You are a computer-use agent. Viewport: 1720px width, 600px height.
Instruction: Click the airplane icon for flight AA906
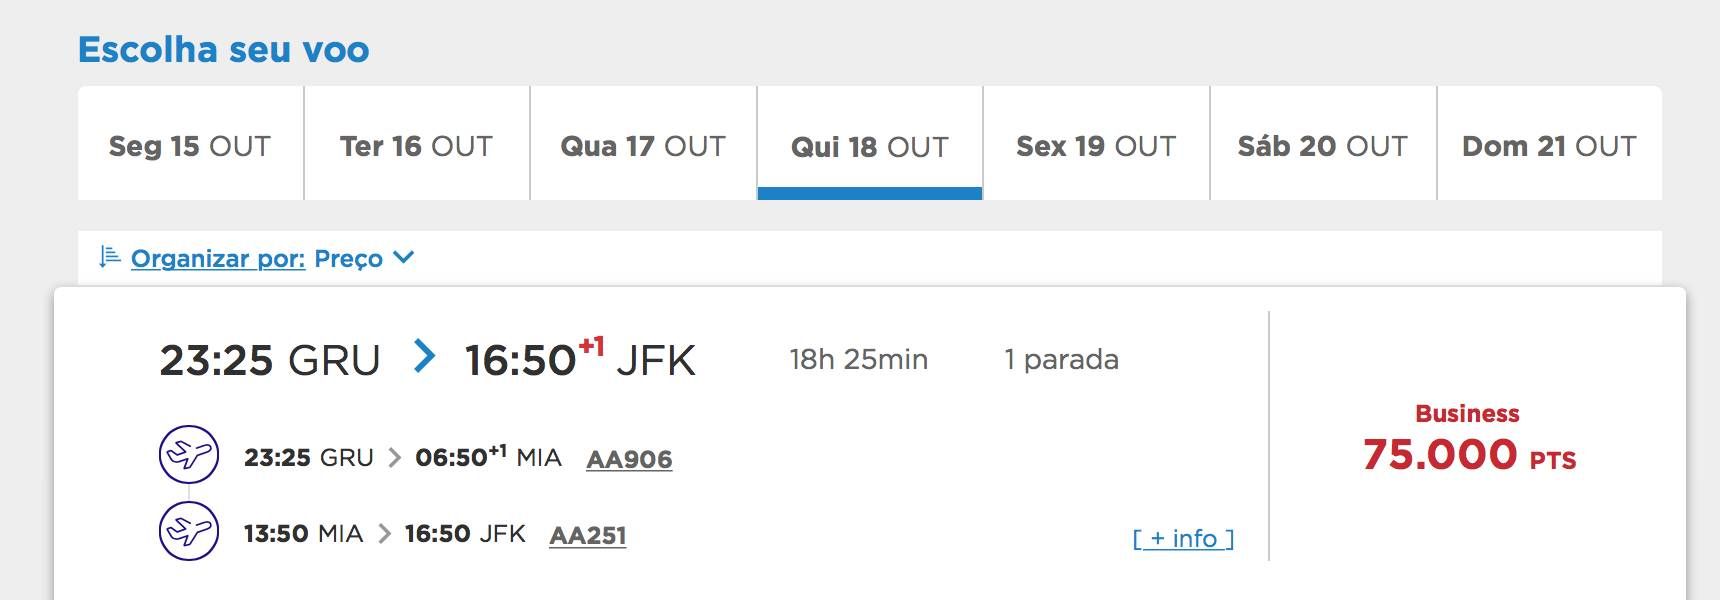[189, 455]
